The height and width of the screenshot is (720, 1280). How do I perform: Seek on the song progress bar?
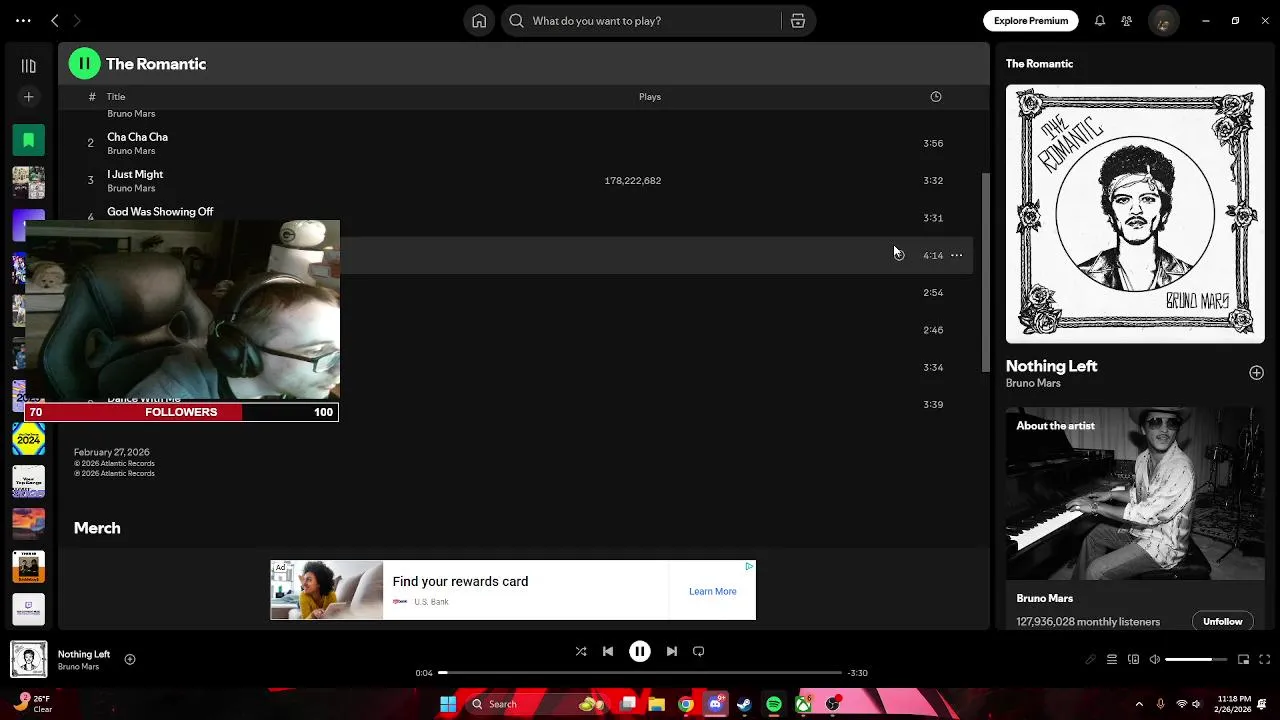coord(640,673)
